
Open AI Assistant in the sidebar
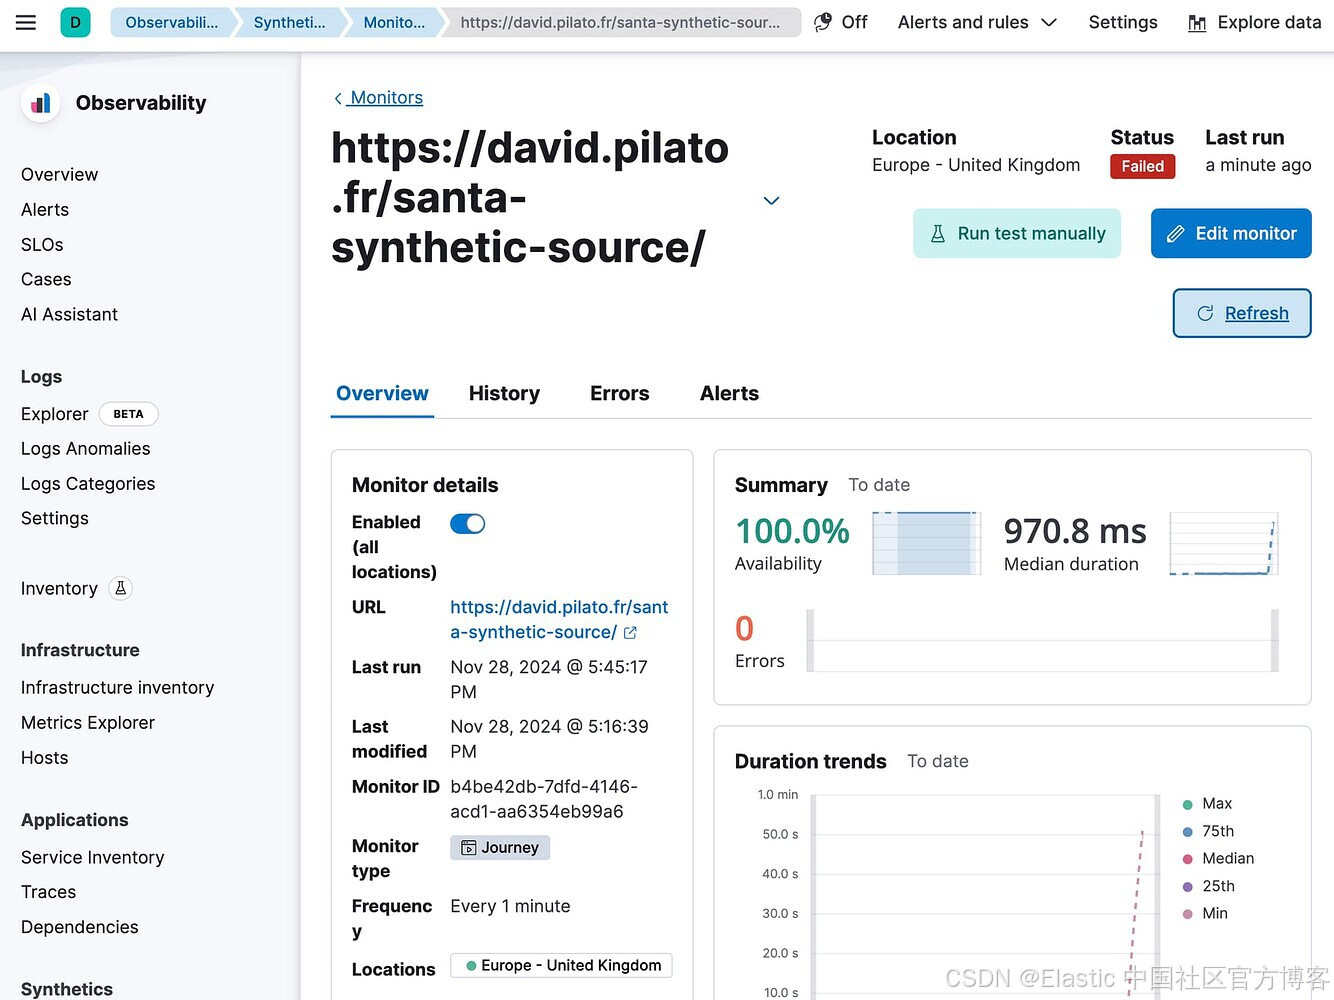tap(69, 315)
